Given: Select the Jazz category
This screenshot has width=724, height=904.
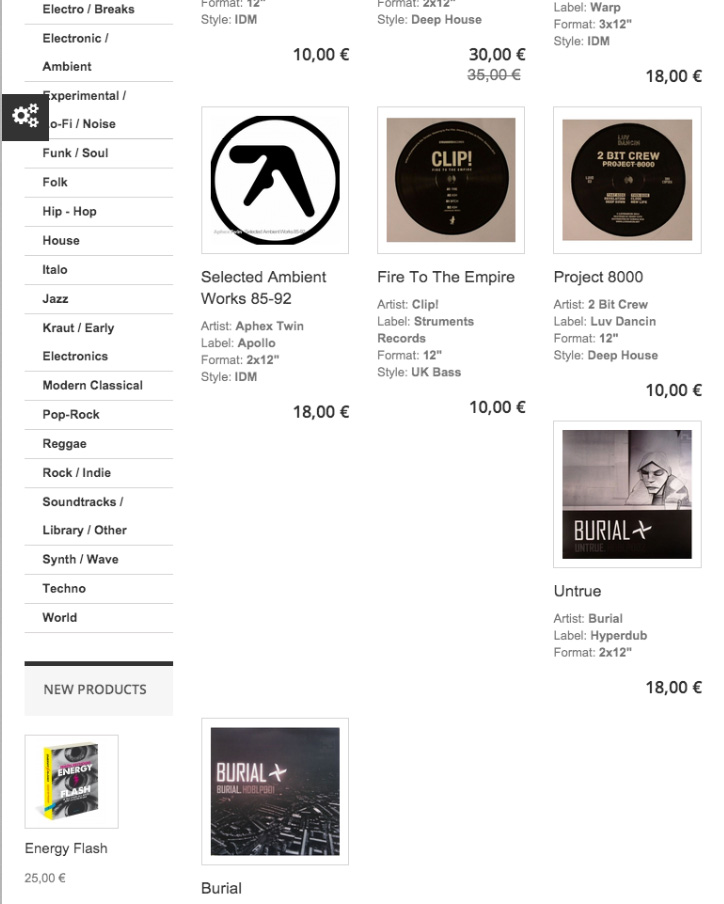Looking at the screenshot, I should point(99,299).
